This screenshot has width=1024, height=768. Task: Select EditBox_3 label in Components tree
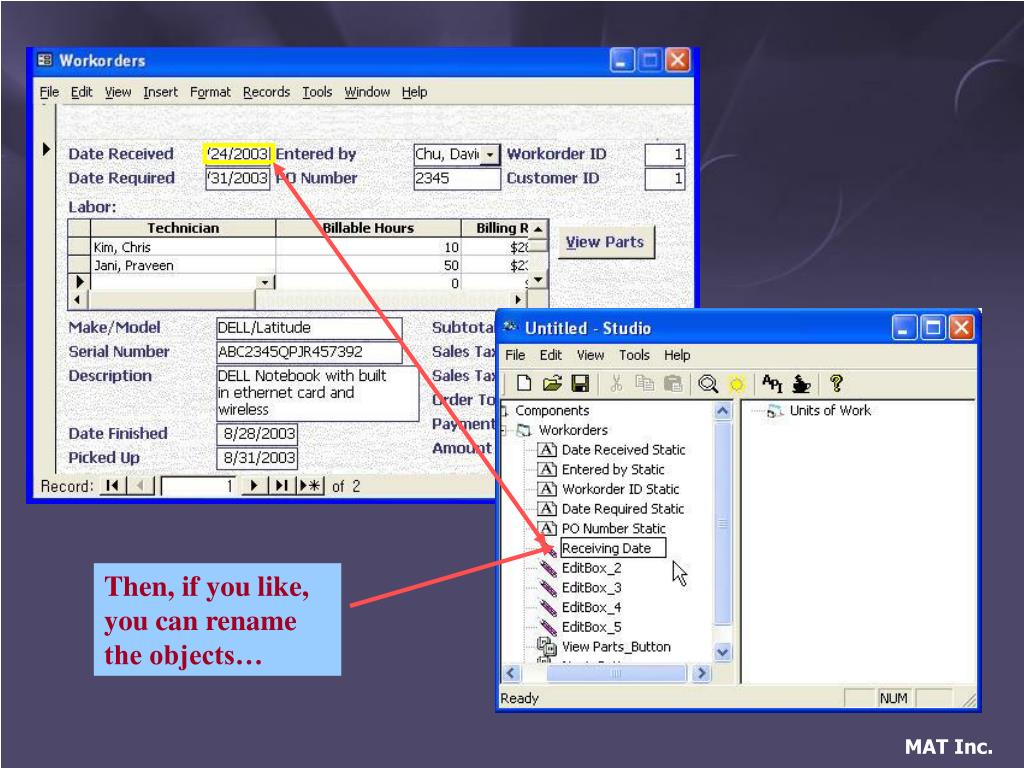point(592,588)
